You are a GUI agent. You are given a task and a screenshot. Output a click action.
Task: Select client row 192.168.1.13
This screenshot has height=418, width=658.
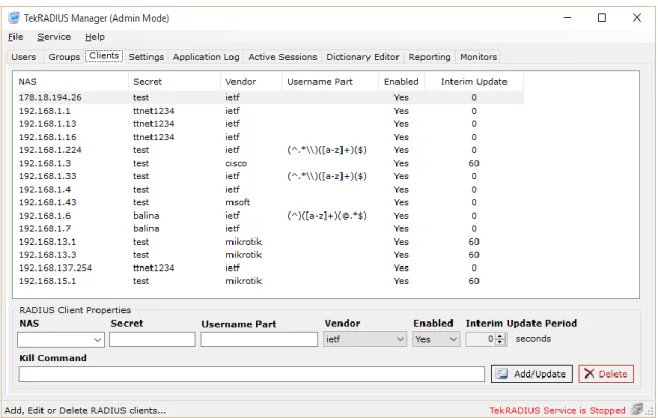pos(269,124)
